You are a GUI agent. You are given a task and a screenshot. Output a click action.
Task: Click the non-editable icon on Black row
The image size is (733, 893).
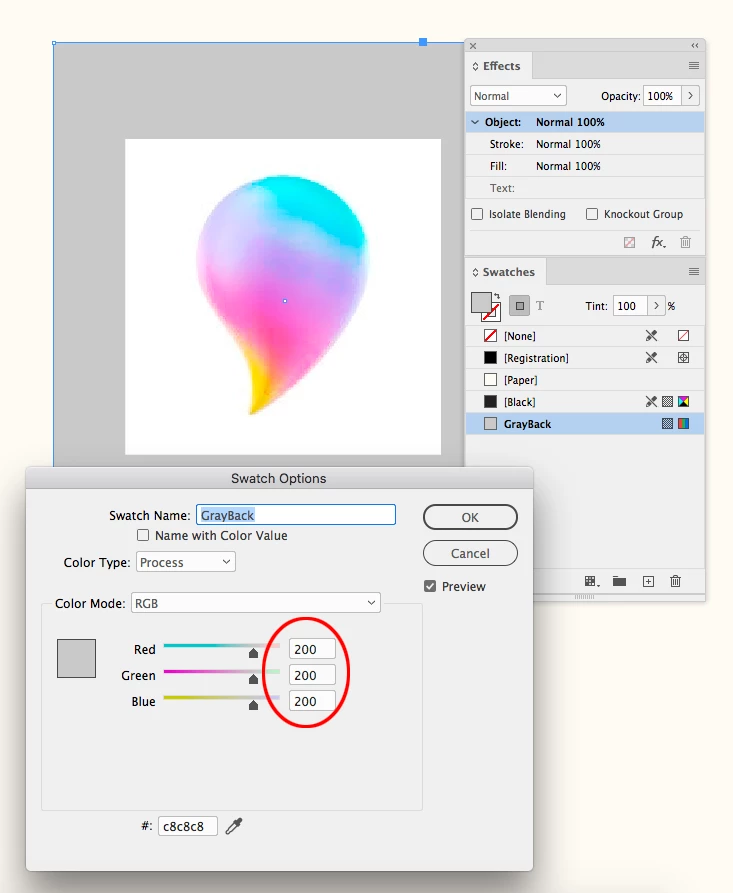click(x=651, y=402)
